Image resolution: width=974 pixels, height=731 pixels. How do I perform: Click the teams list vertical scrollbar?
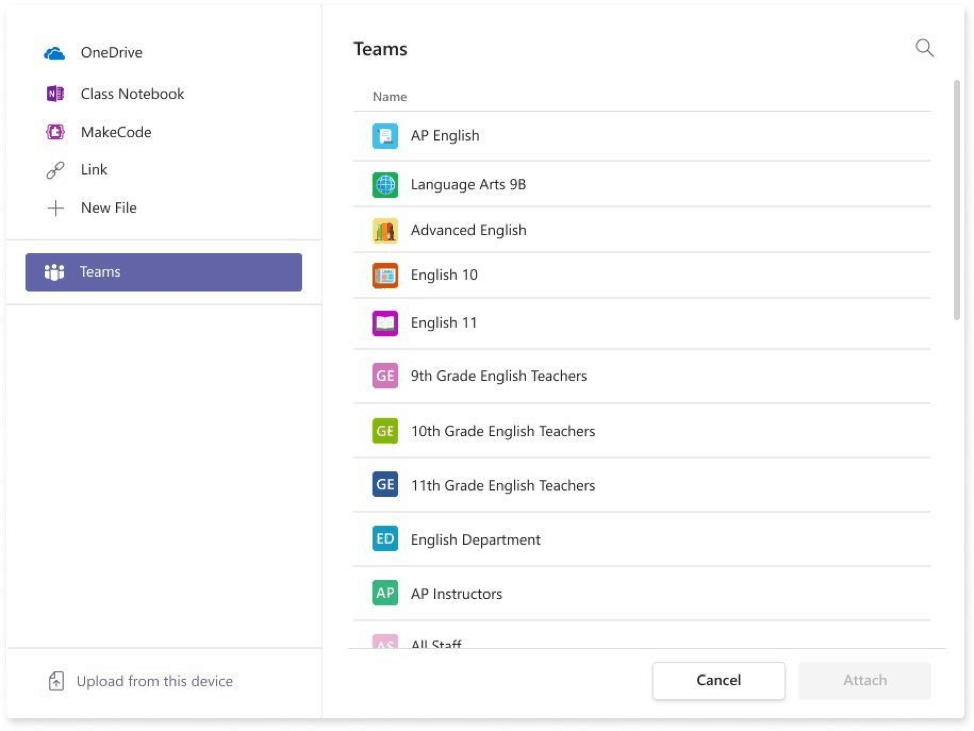[957, 200]
